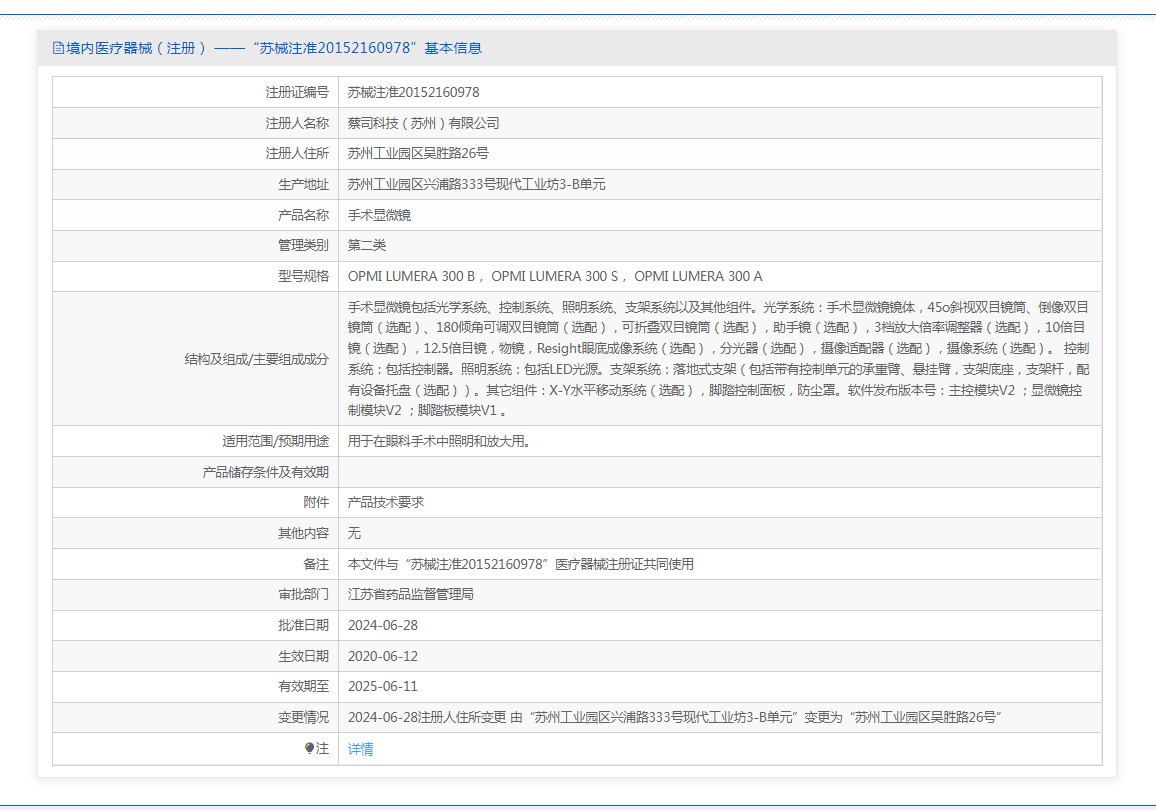Select the 第二类 management category value
The height and width of the screenshot is (810, 1156).
pyautogui.click(x=366, y=246)
